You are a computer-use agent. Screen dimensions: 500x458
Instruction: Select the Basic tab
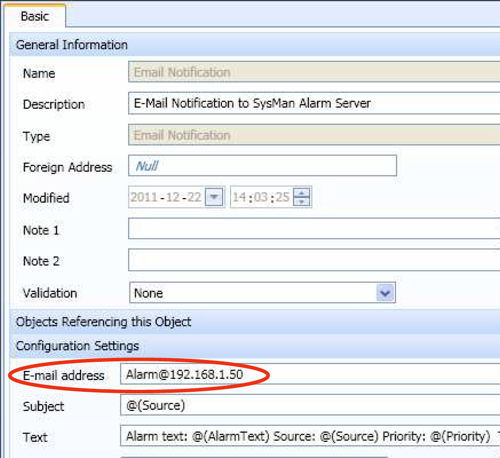tap(35, 16)
